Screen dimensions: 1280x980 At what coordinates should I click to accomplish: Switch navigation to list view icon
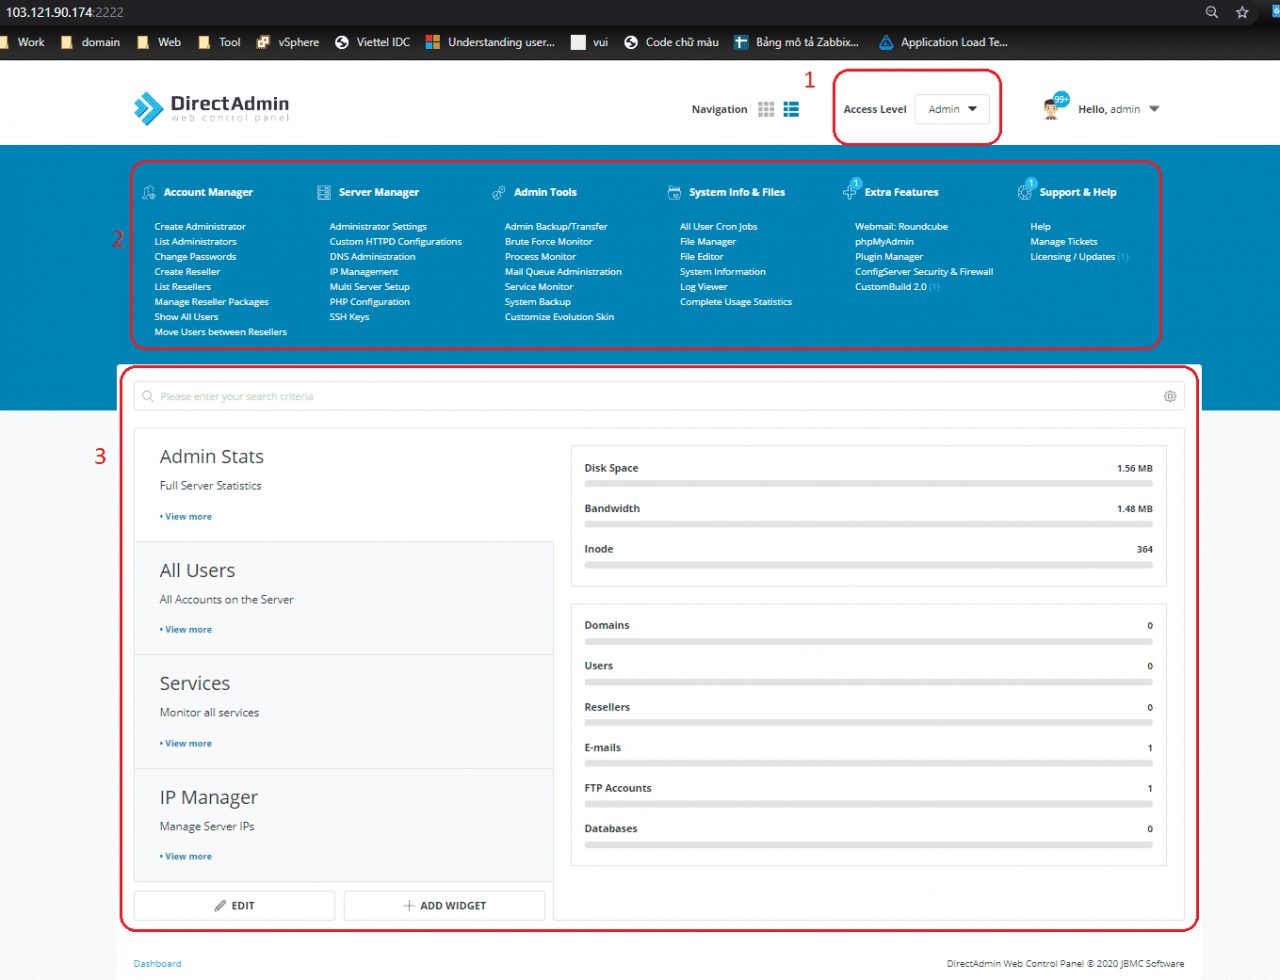coord(791,109)
